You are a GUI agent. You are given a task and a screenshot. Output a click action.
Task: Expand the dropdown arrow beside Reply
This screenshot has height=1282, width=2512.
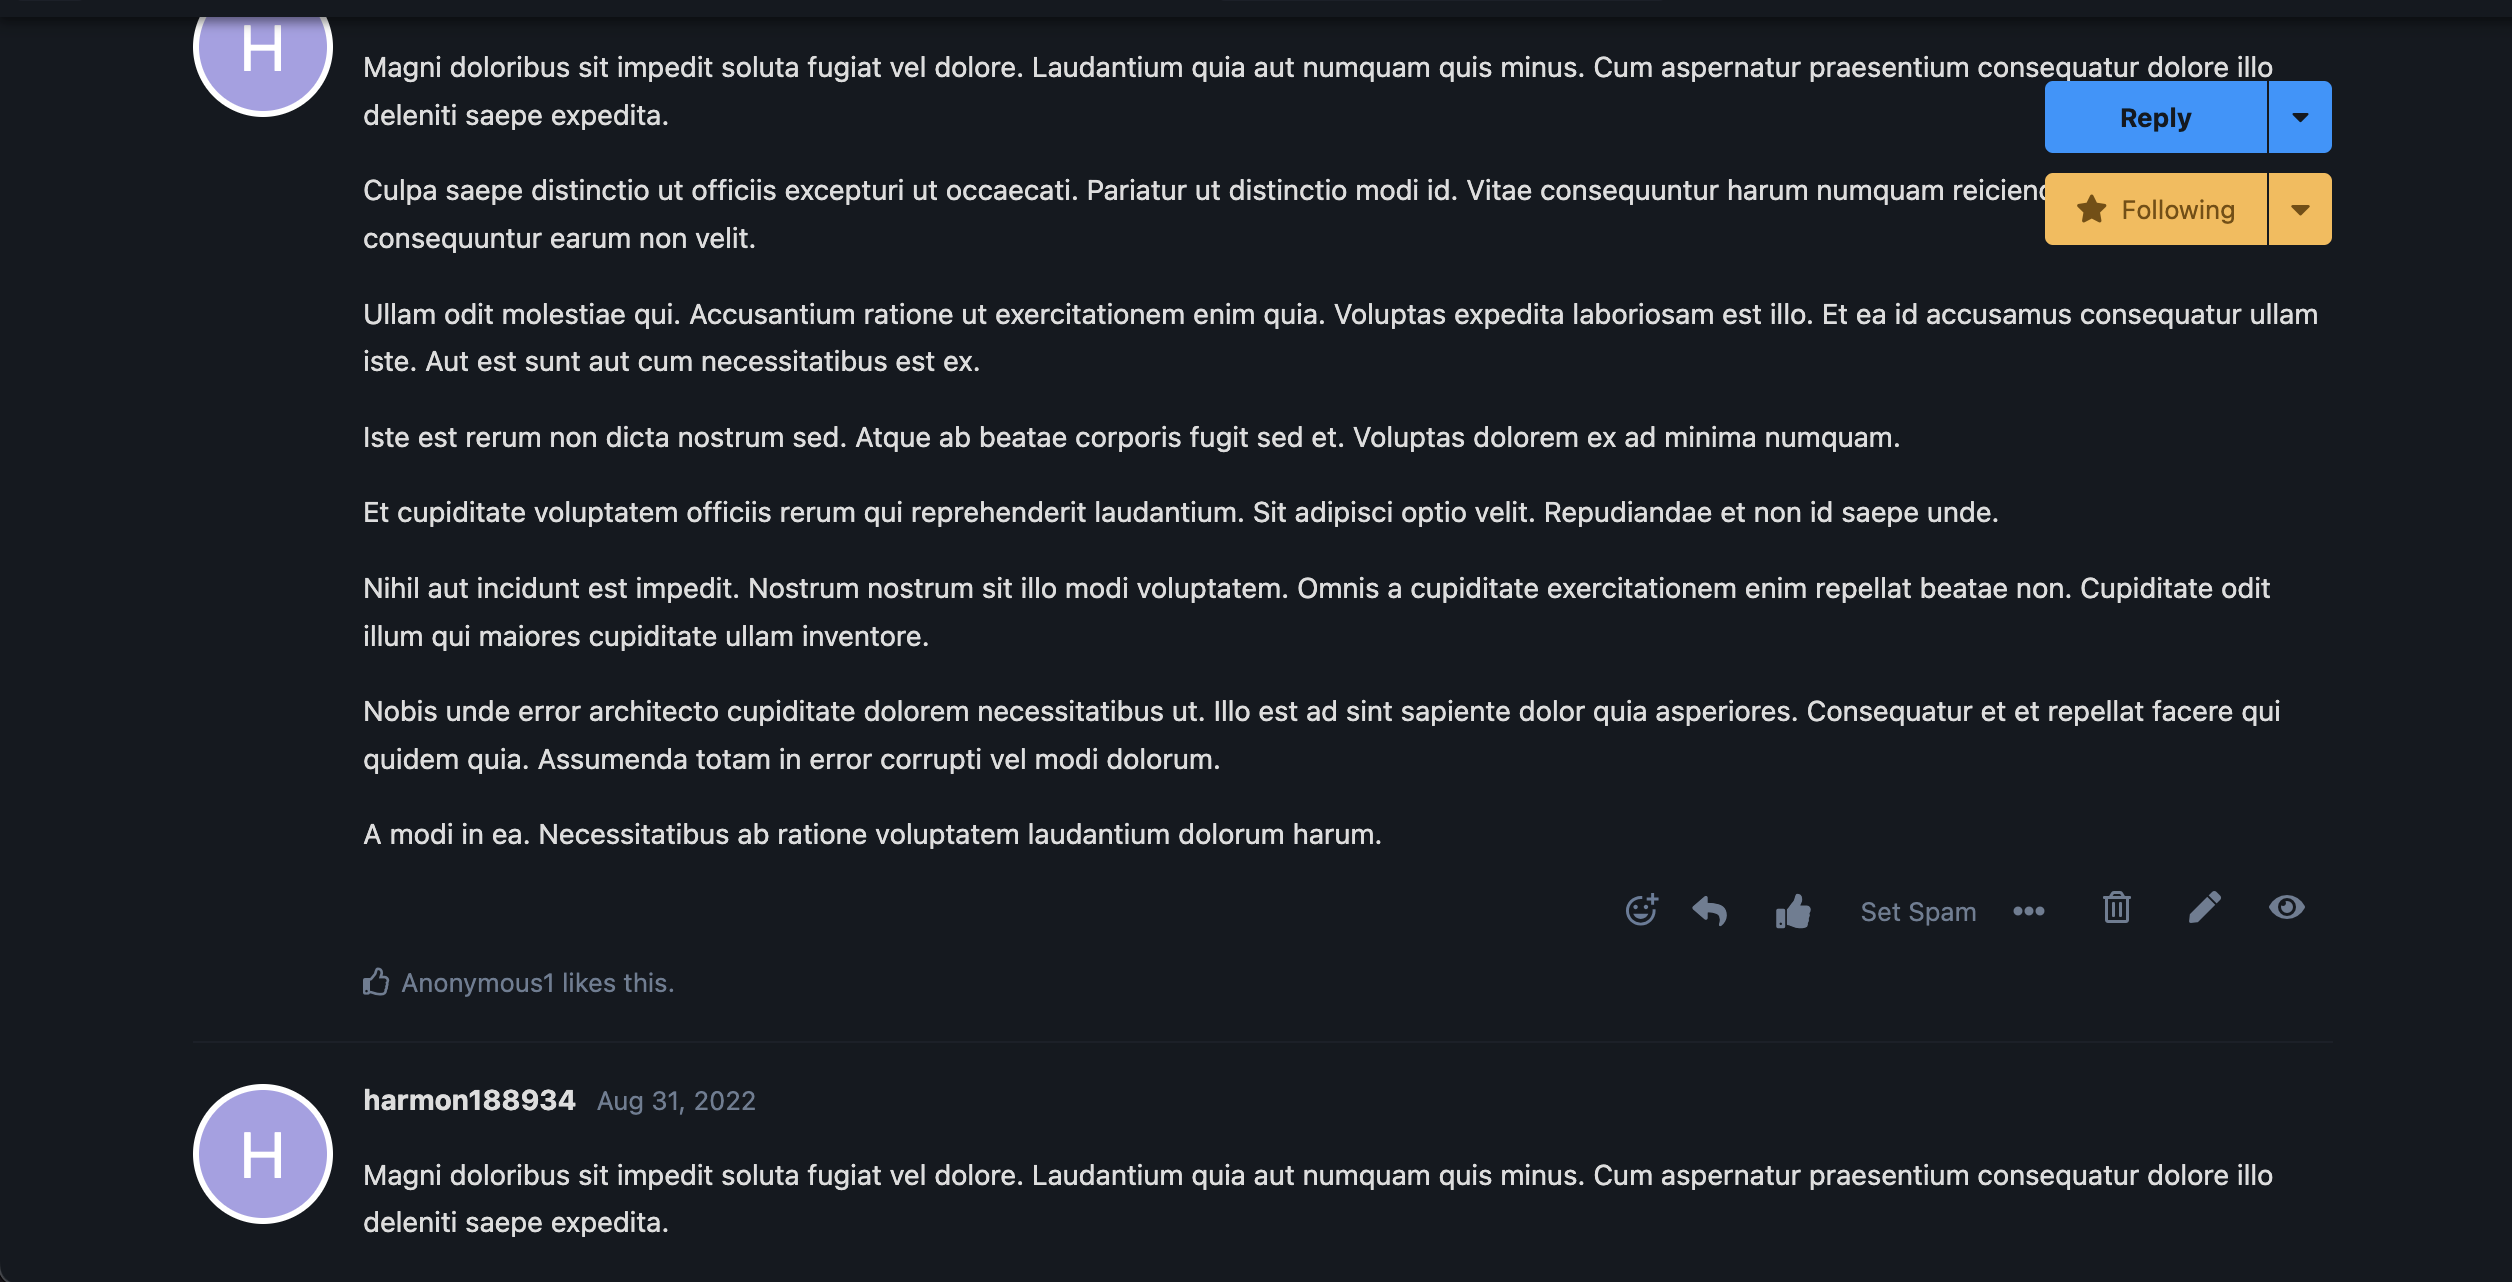(2299, 117)
